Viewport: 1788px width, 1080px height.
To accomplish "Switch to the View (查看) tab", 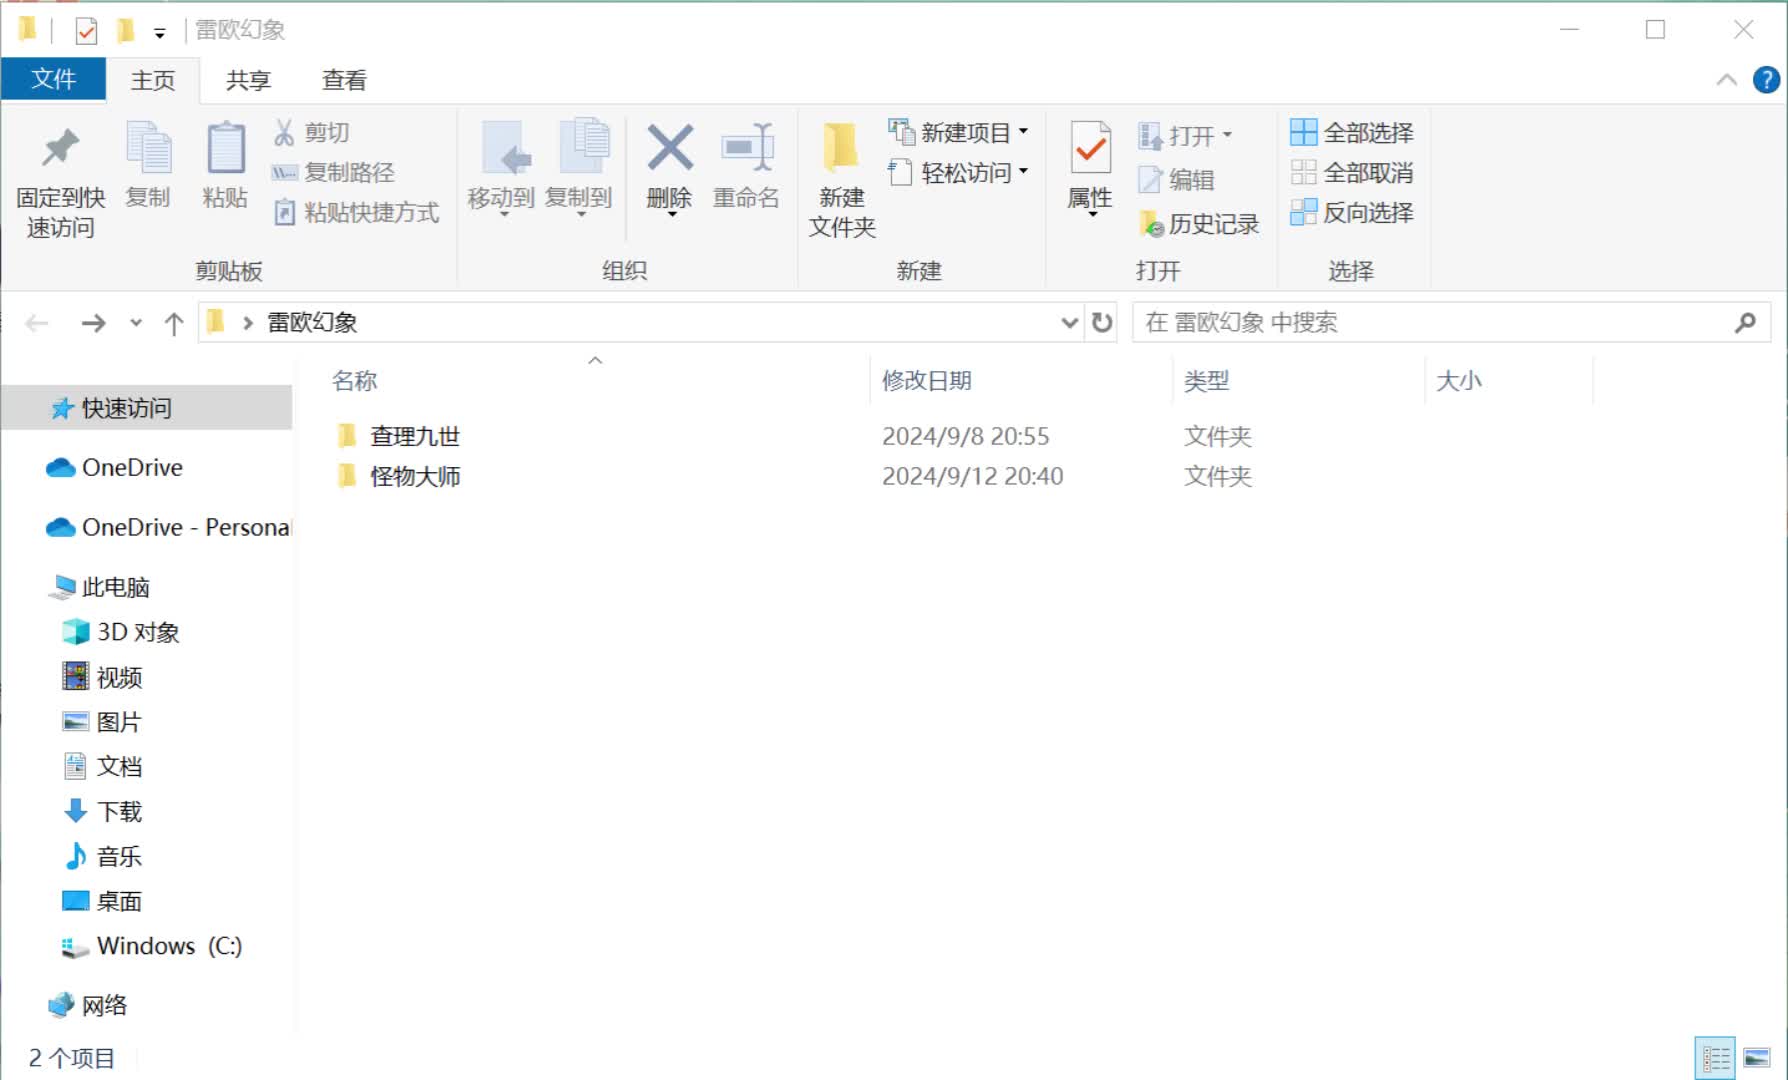I will (344, 80).
